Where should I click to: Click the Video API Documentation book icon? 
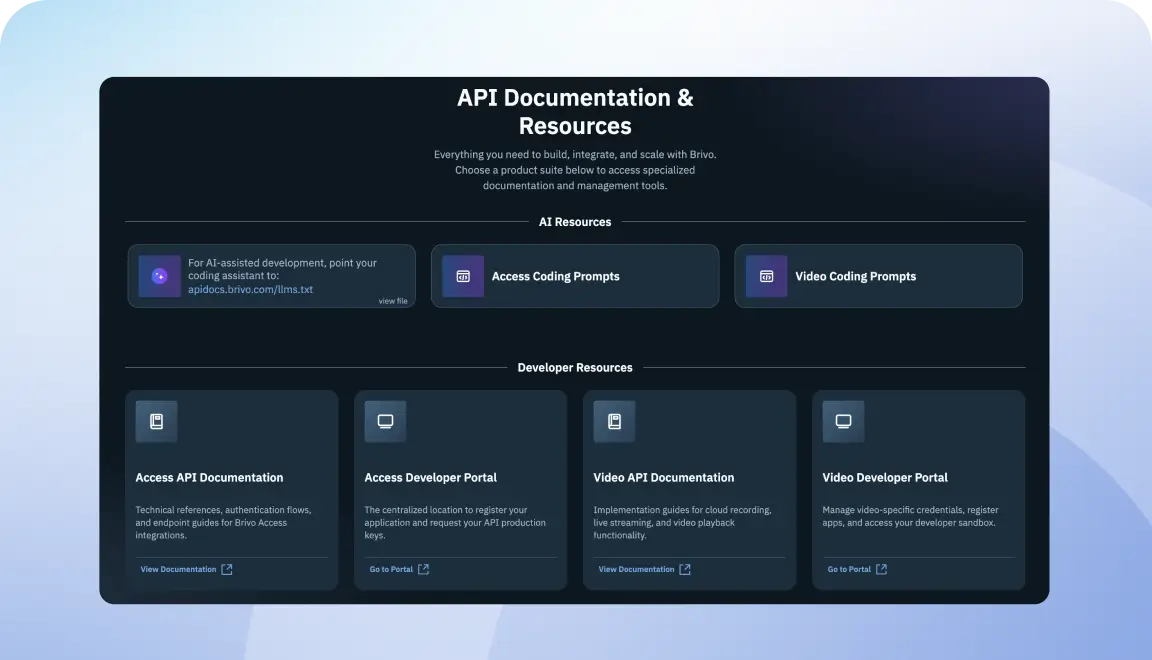pos(614,421)
